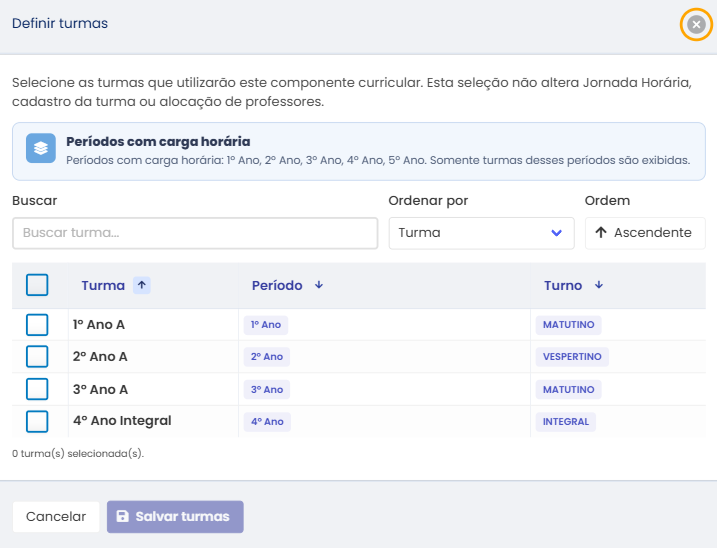Click the Cancelar button
This screenshot has height=549, width=717.
pos(56,517)
